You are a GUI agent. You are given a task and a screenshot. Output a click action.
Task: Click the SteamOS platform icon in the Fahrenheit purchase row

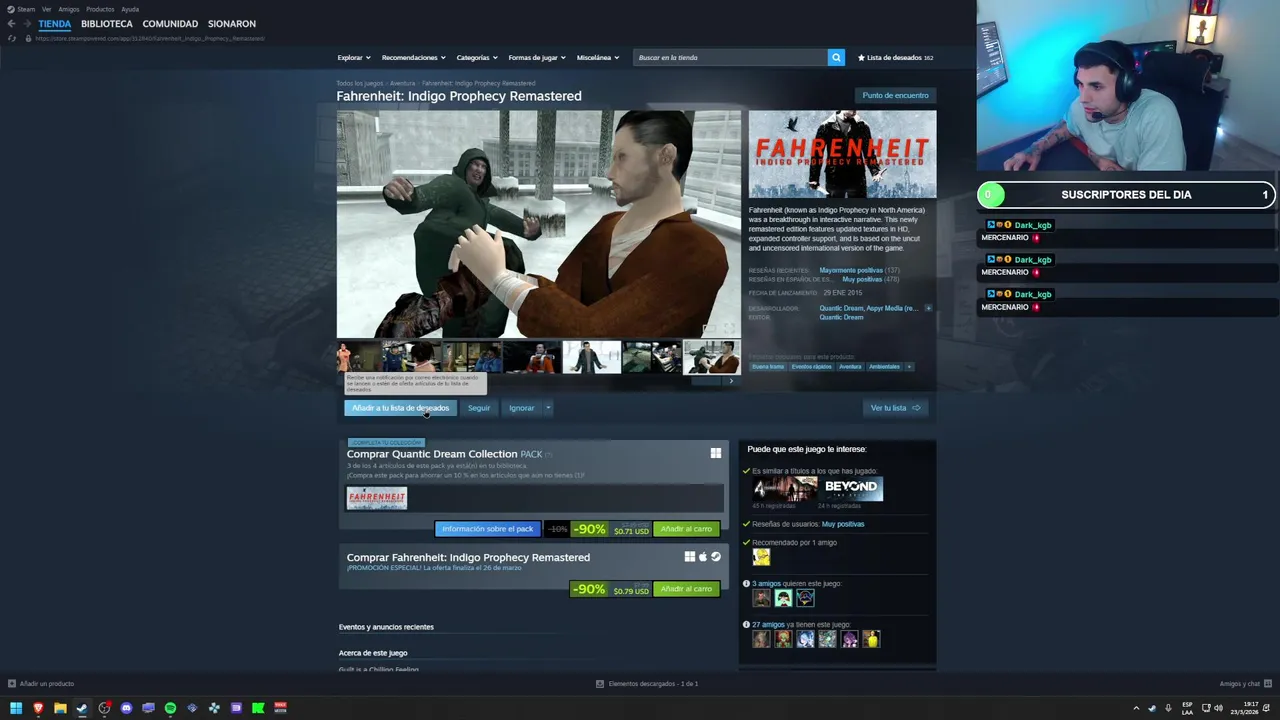[716, 557]
